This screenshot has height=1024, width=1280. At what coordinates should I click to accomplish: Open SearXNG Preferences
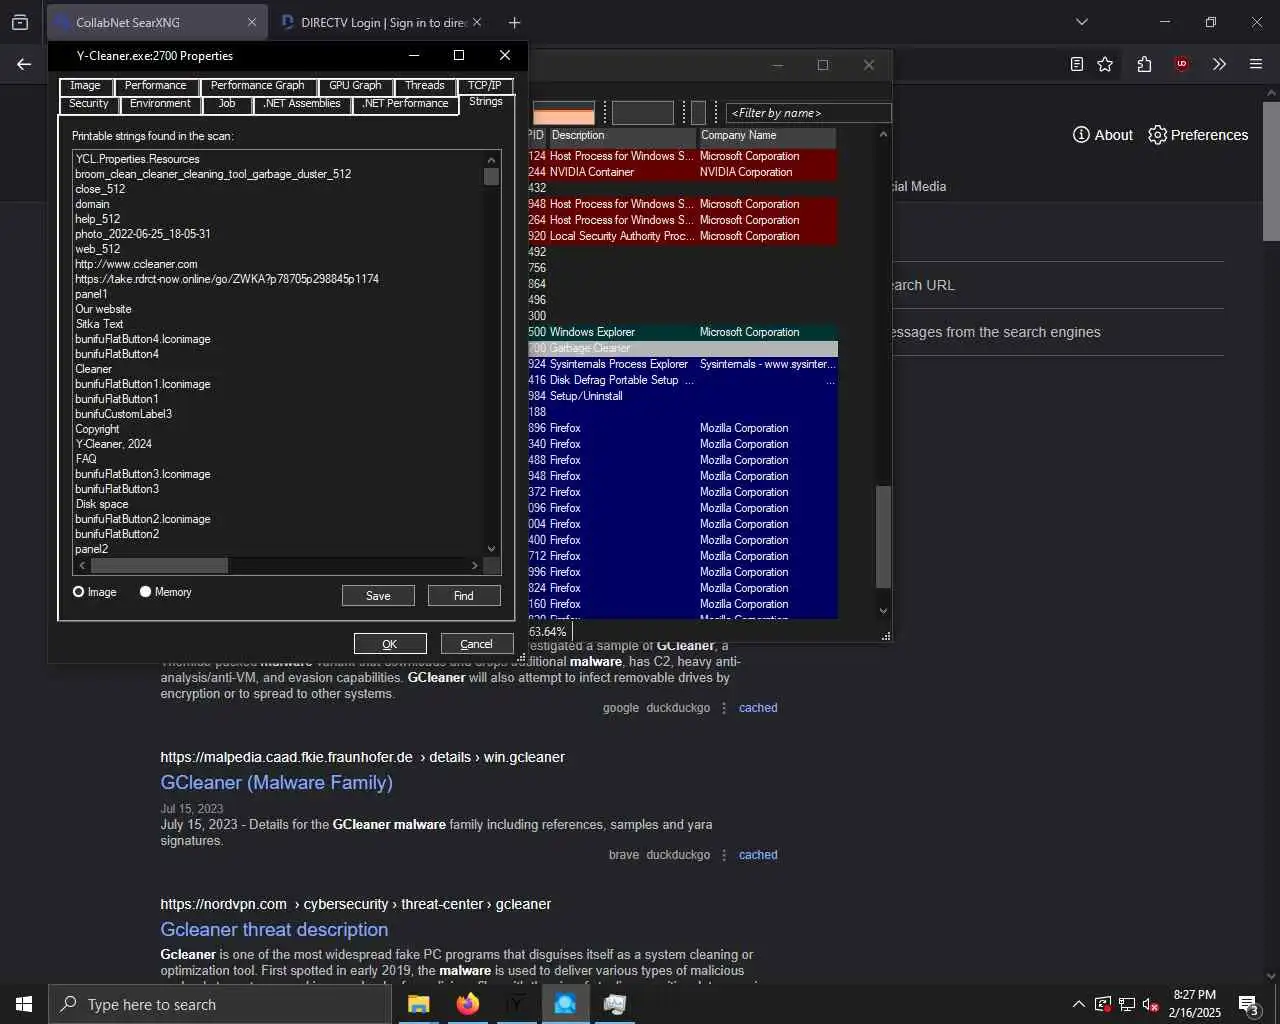tap(1198, 135)
